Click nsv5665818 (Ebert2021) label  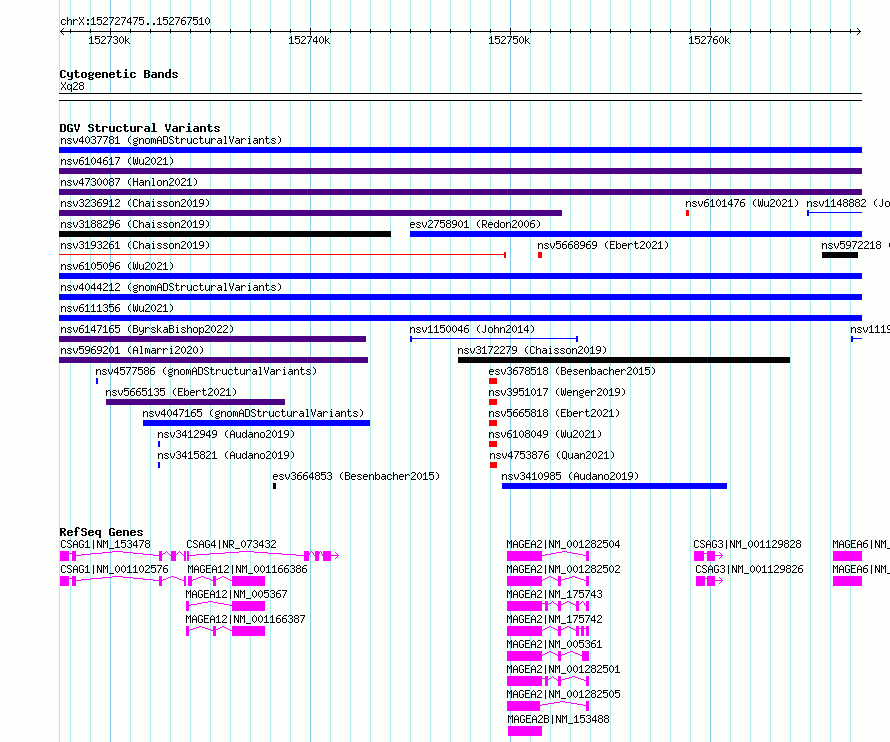pos(554,413)
